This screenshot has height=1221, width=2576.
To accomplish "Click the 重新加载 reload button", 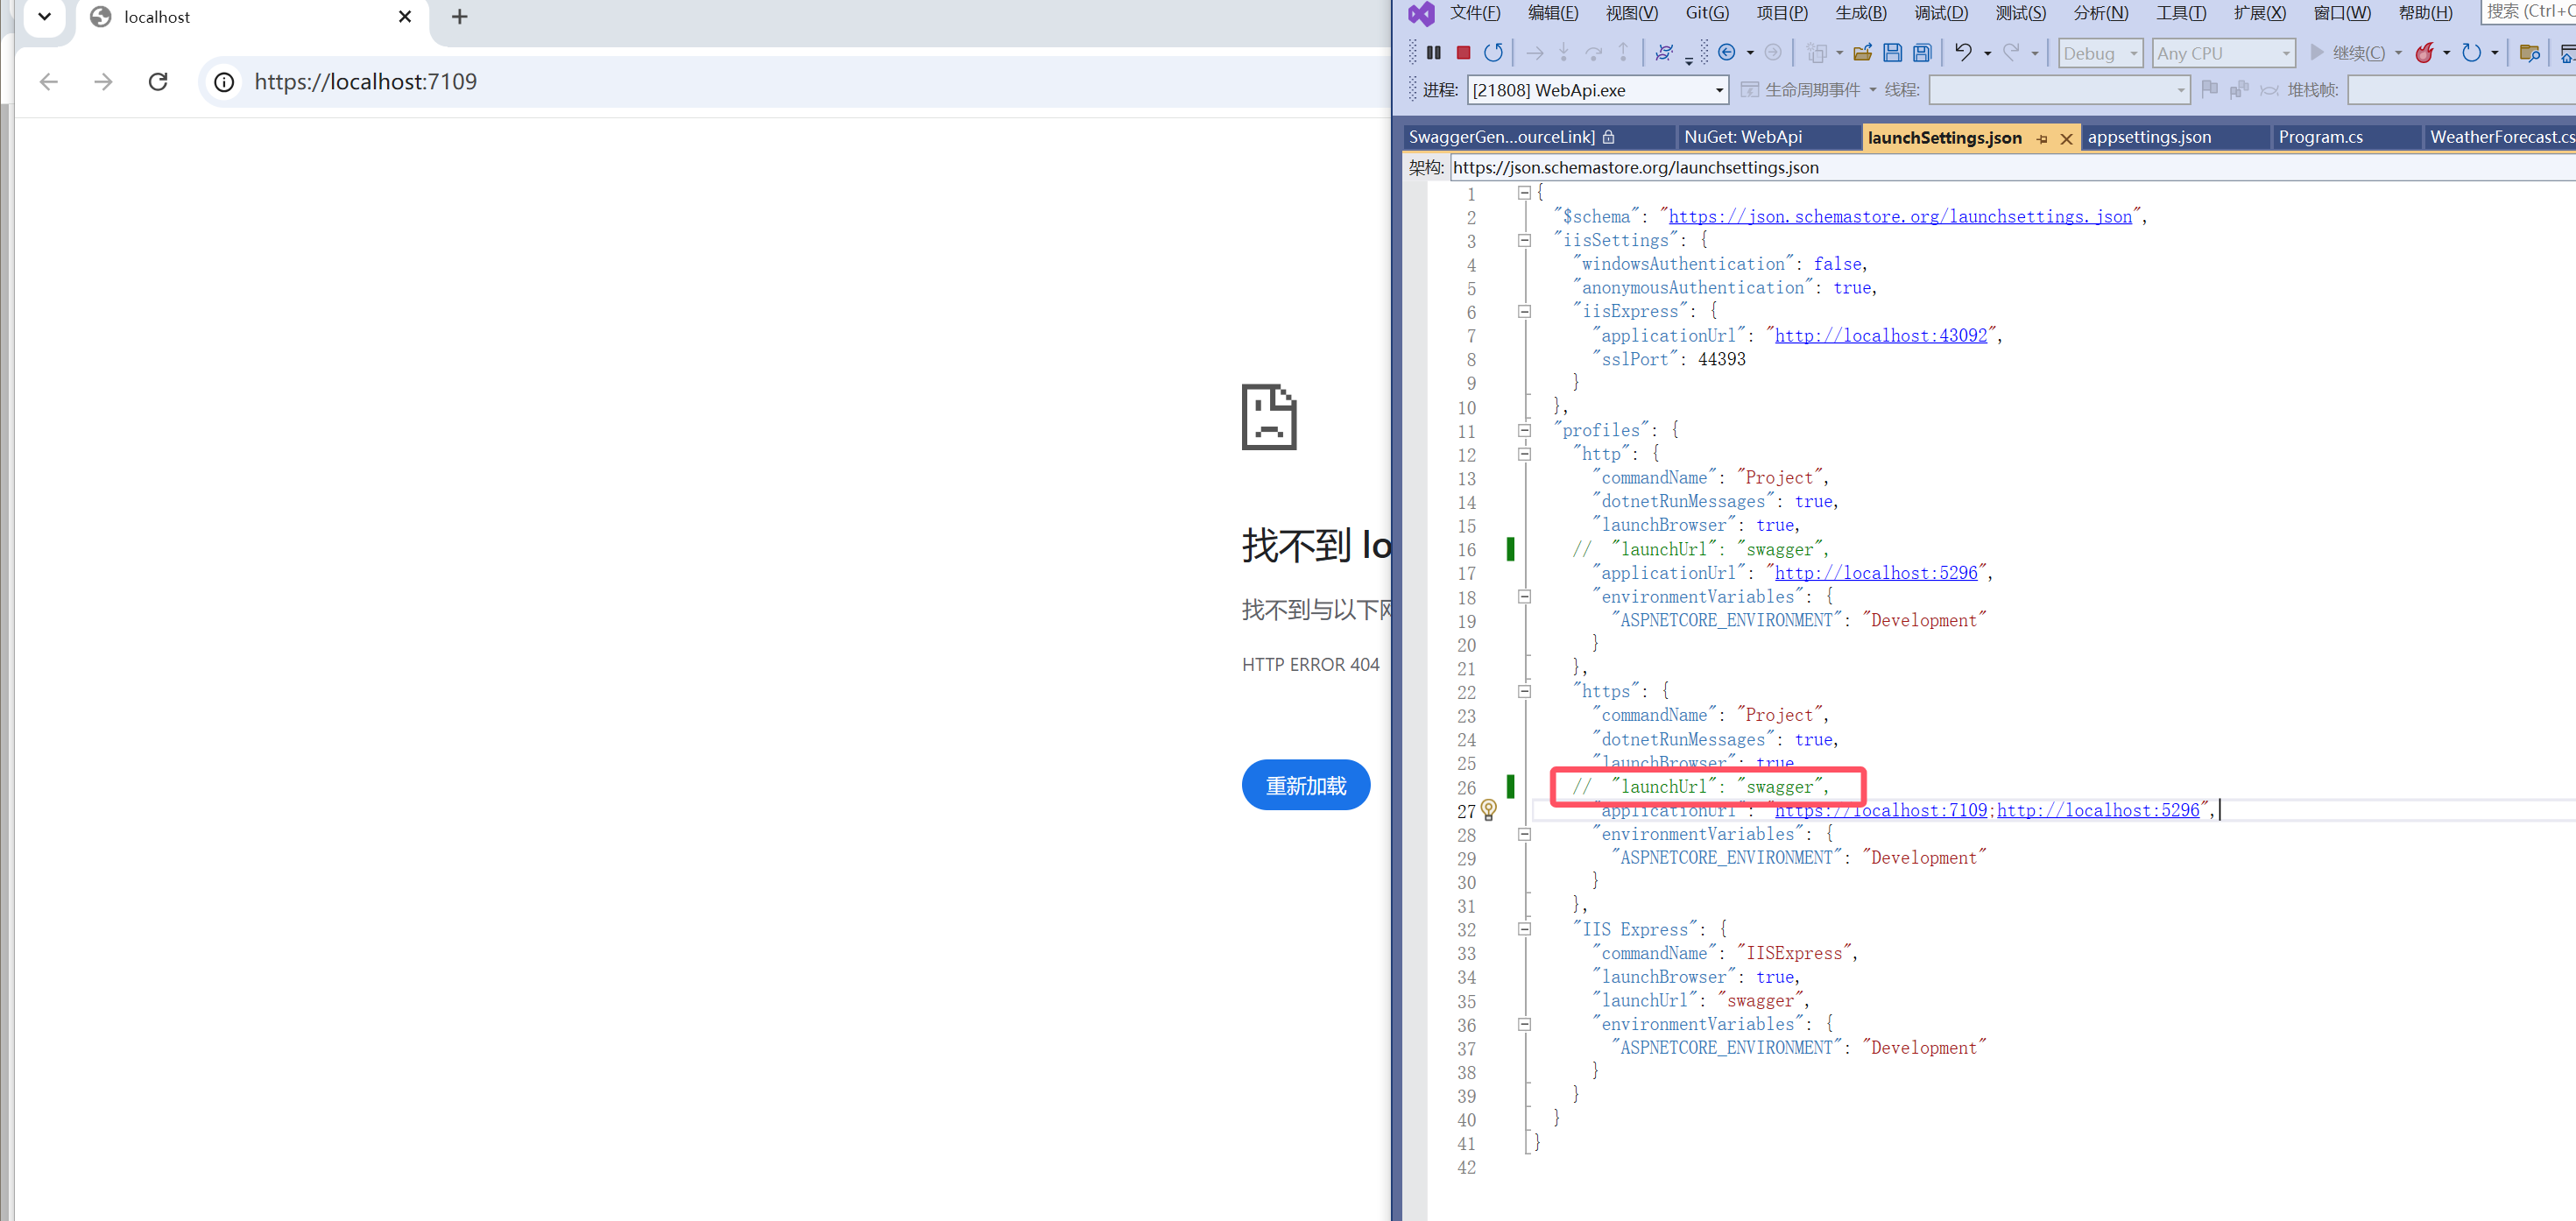I will tap(1305, 786).
